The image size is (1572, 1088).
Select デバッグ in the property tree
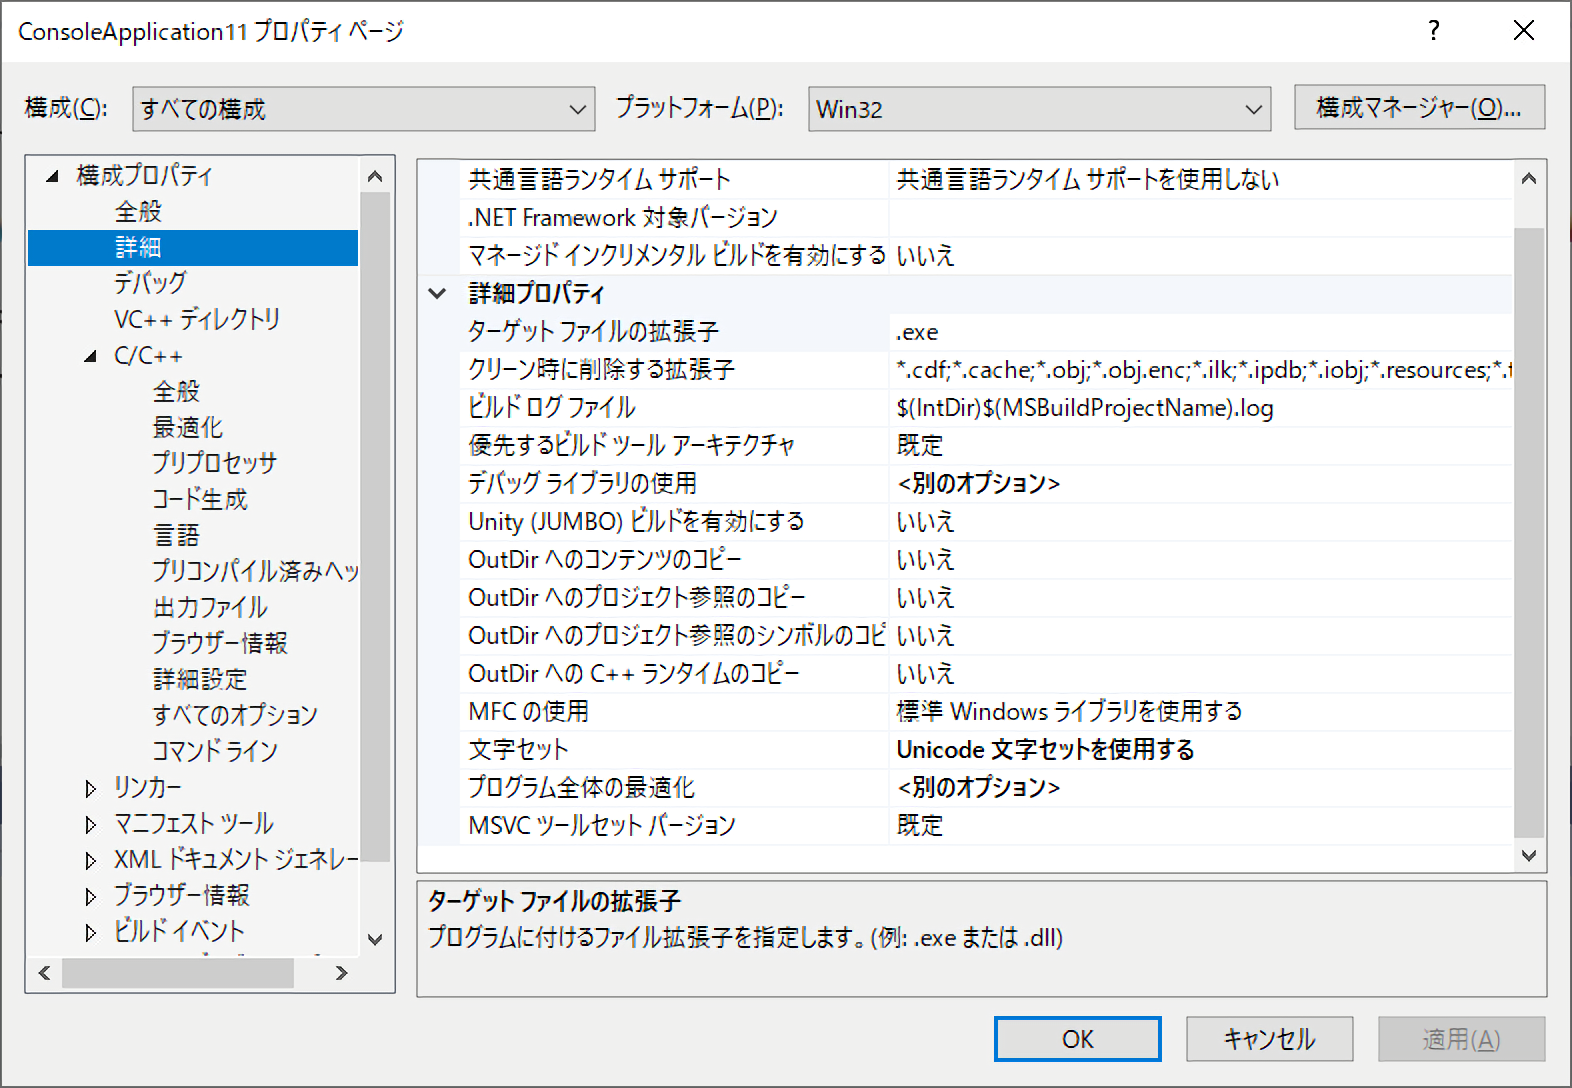coord(150,283)
